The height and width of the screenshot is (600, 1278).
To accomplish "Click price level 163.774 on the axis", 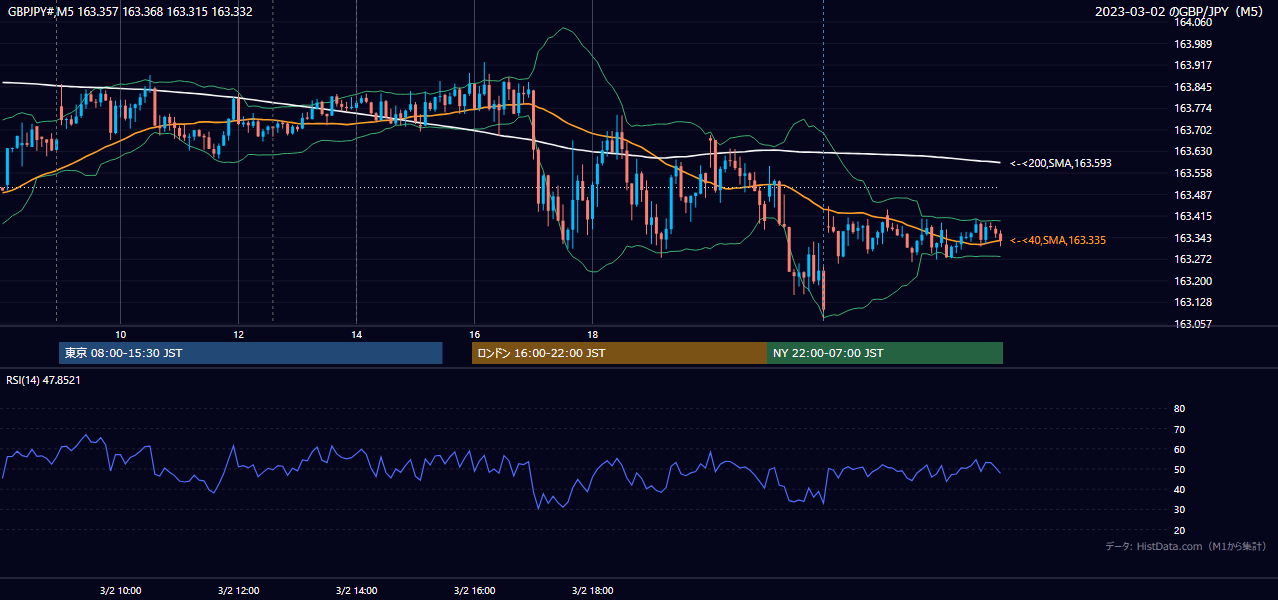I will pyautogui.click(x=1192, y=108).
